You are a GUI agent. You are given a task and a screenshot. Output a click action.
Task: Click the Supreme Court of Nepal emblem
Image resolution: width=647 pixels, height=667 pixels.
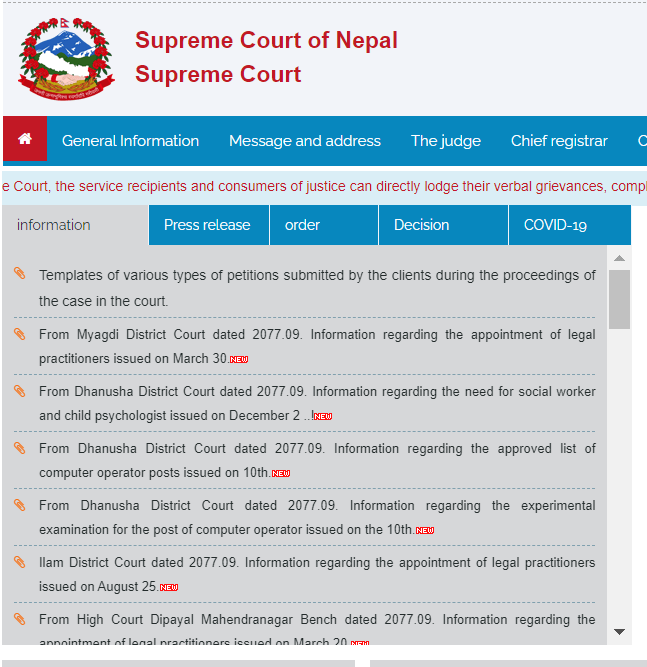[x=66, y=59]
